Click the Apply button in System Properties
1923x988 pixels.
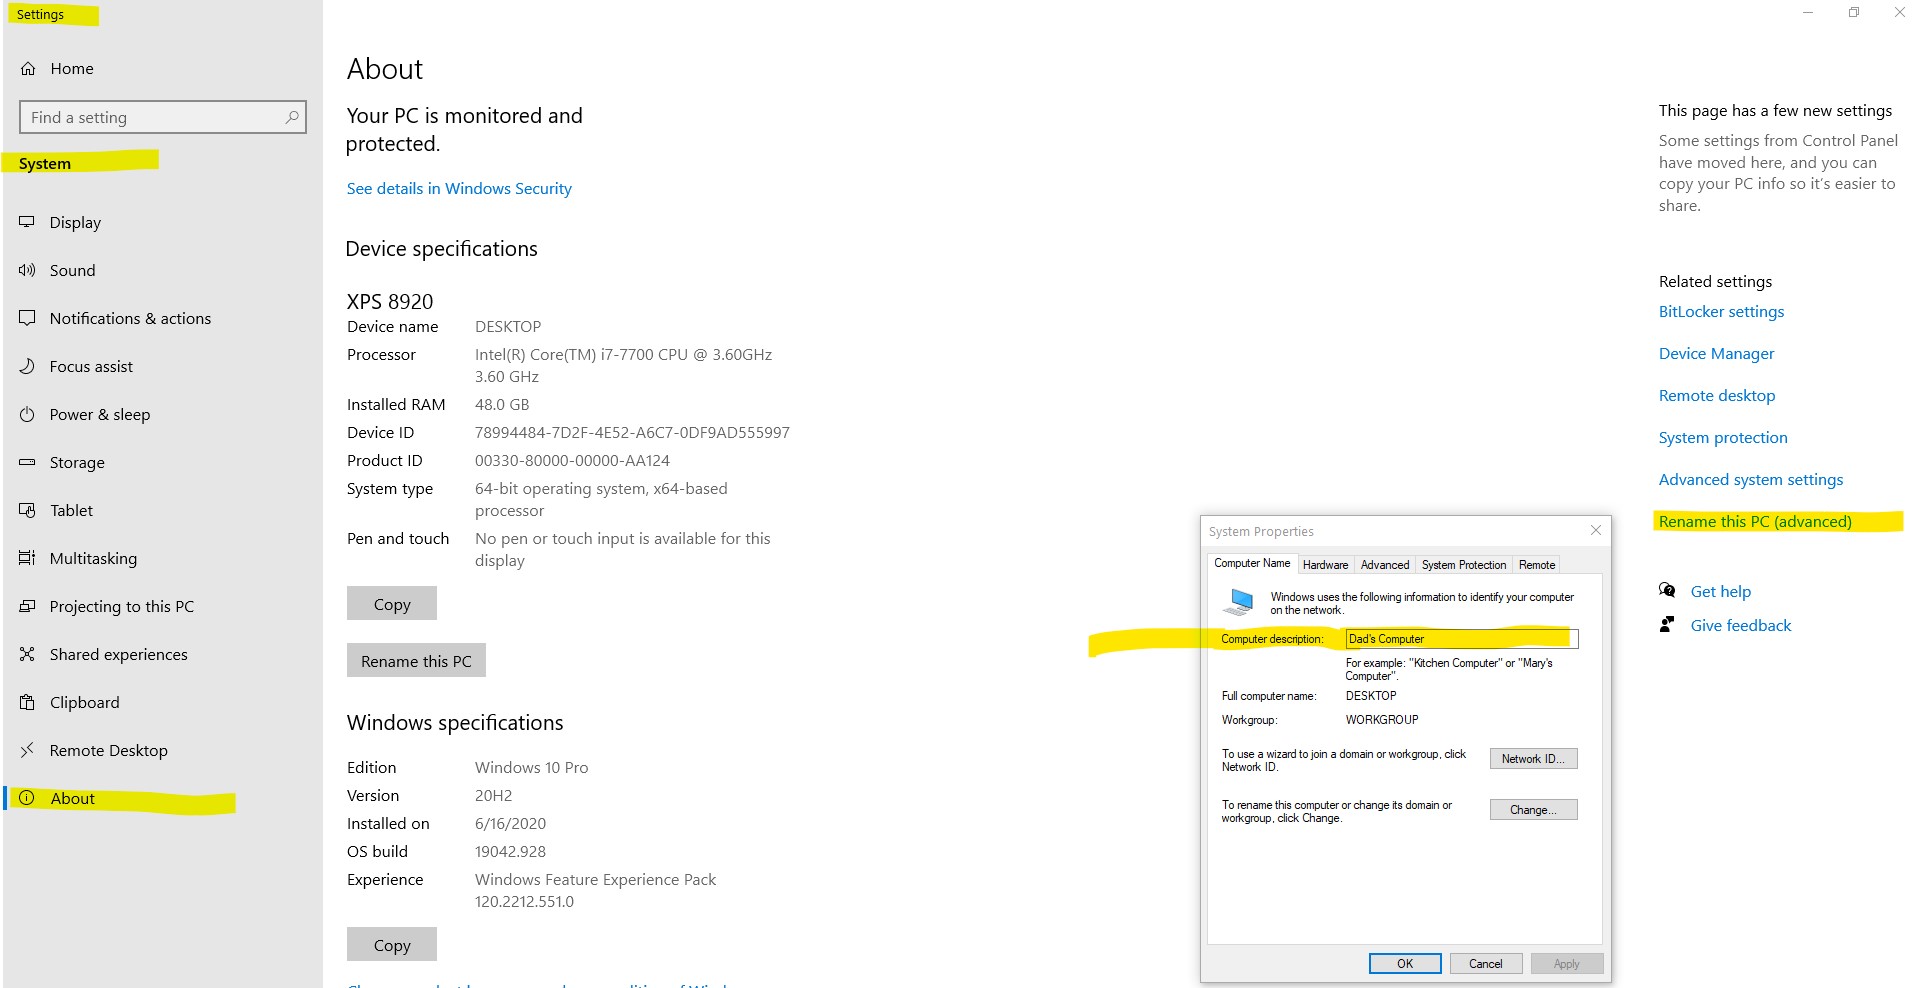tap(1566, 964)
